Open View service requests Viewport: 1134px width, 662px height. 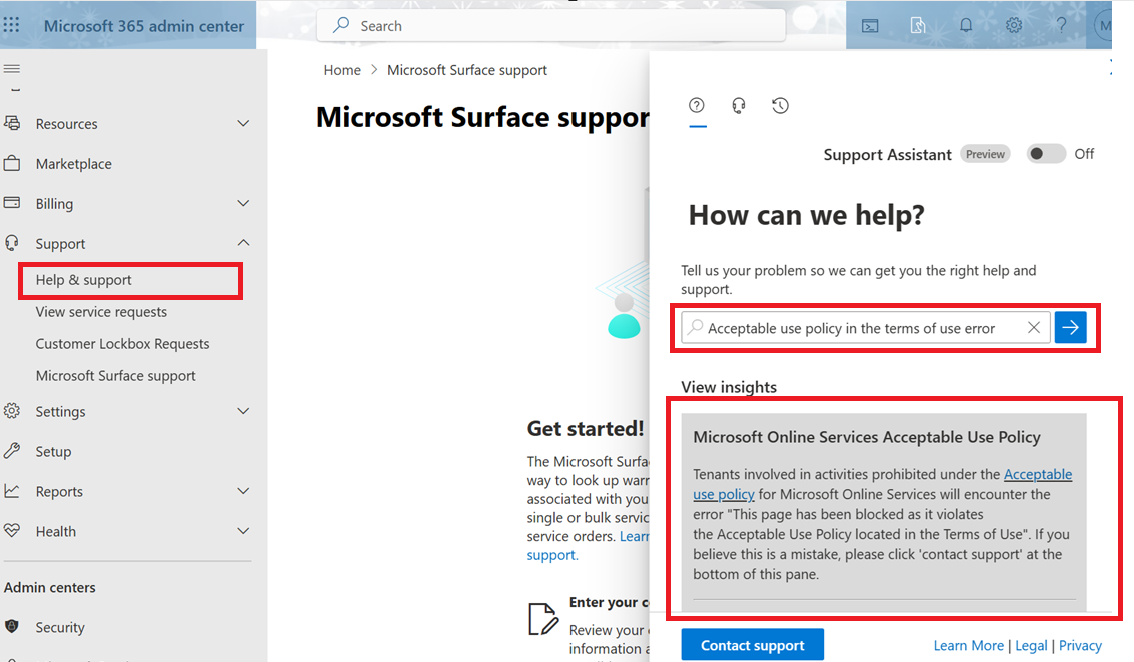pos(101,312)
